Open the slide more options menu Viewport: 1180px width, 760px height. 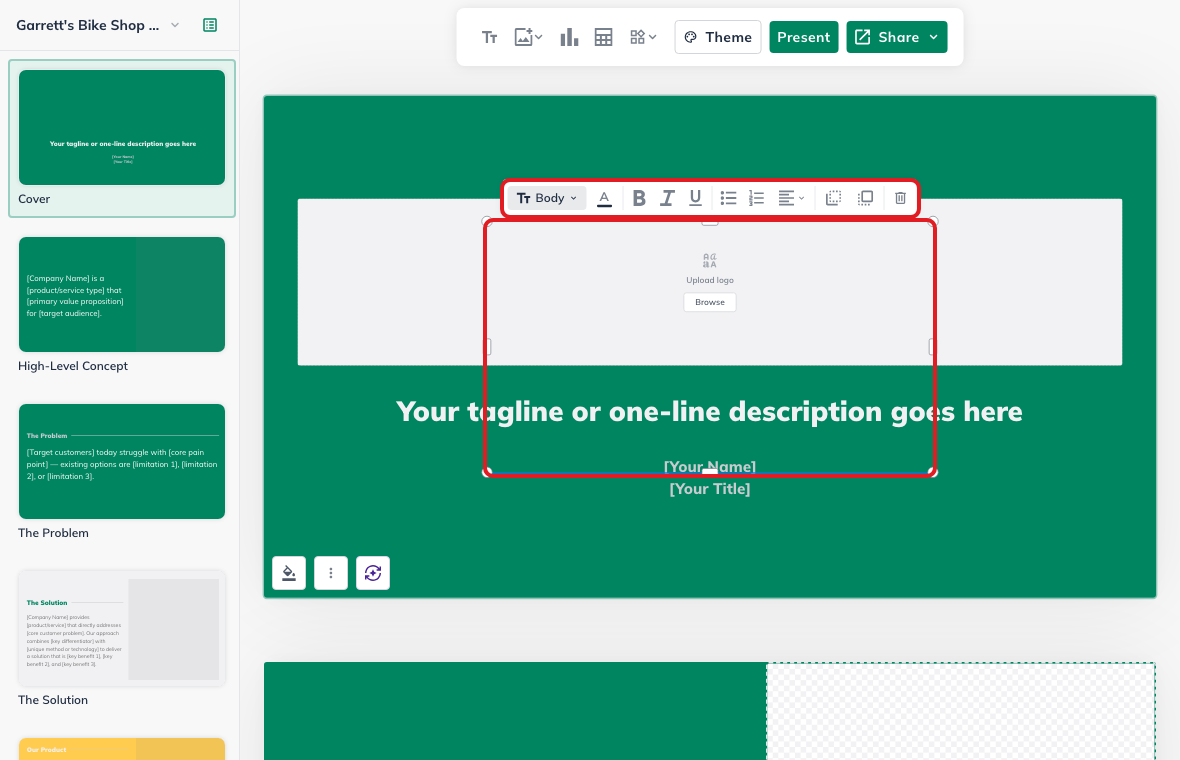click(x=331, y=573)
